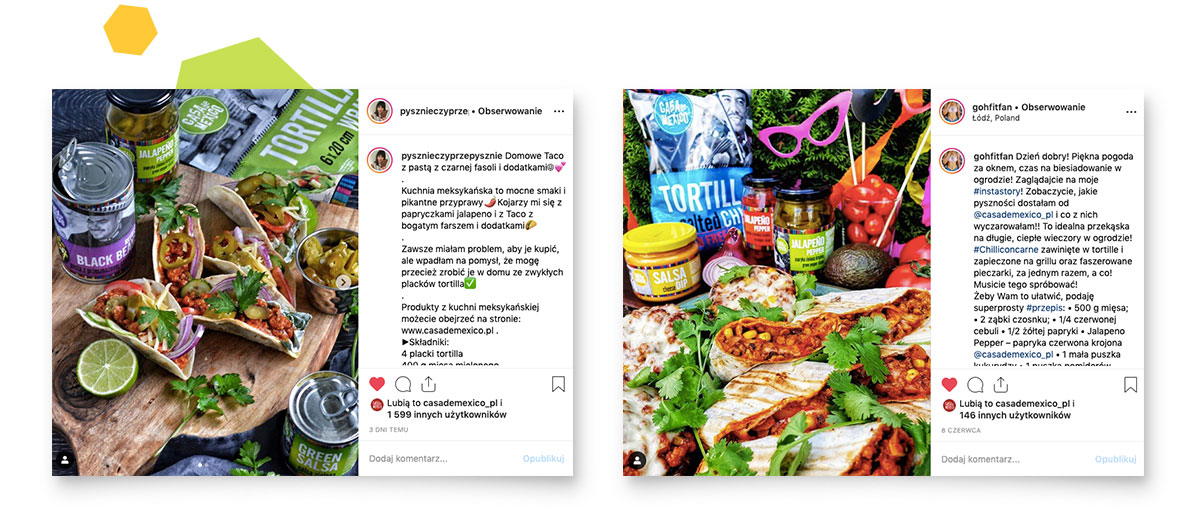This screenshot has width=1198, height=508.
Task: Open three-dot menu on gohfitfan post
Action: coord(1130,112)
